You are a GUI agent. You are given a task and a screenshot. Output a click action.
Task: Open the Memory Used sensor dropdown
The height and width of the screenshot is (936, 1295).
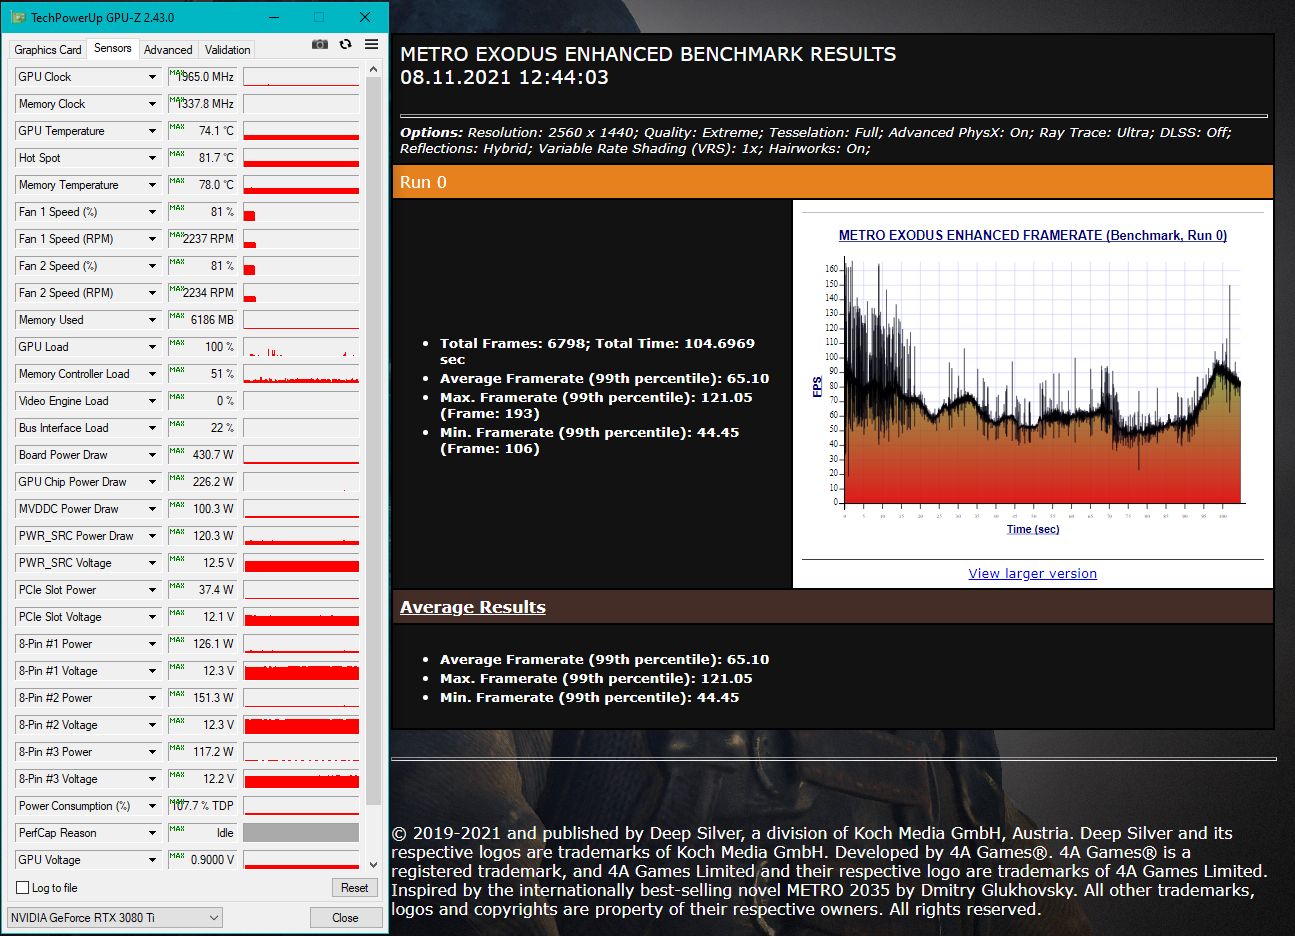point(152,320)
